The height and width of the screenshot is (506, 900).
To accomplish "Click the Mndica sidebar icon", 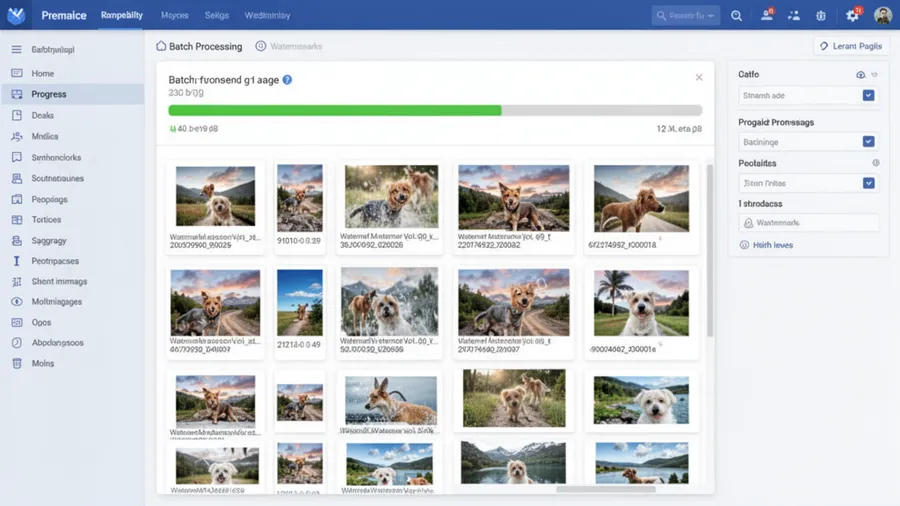I will point(17,137).
